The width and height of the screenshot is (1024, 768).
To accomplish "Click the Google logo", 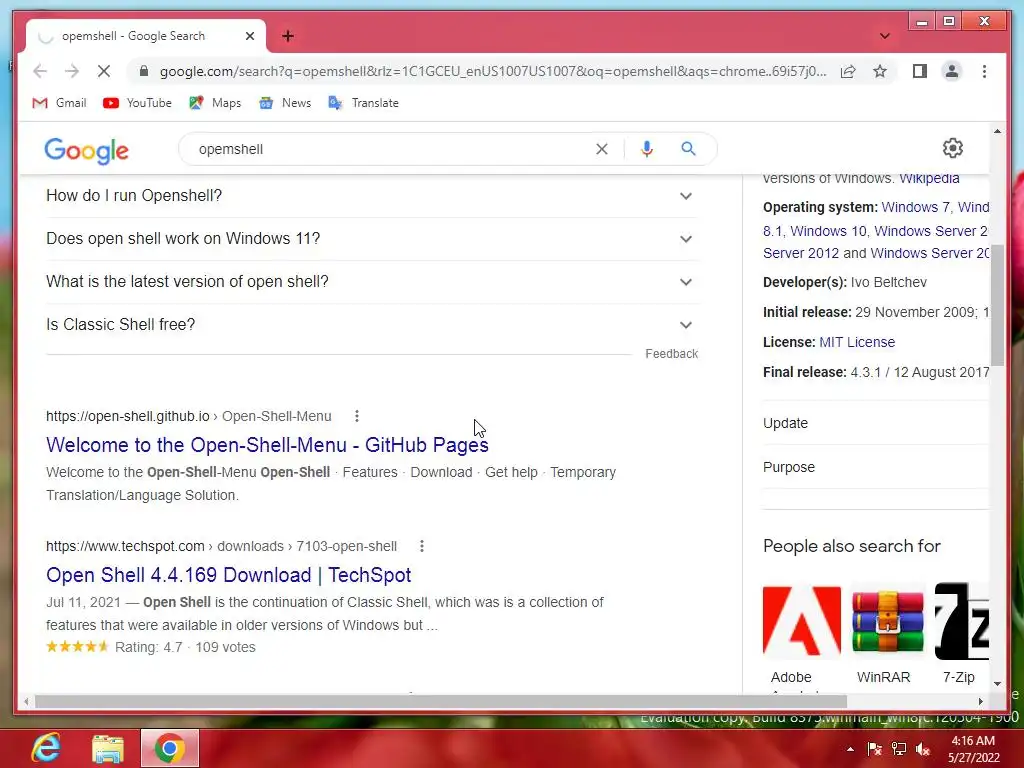I will tap(86, 150).
